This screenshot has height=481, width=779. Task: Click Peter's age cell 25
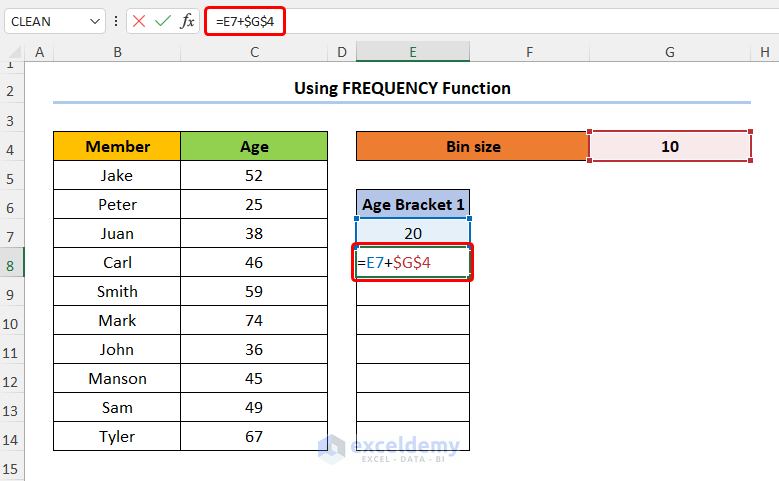[254, 205]
